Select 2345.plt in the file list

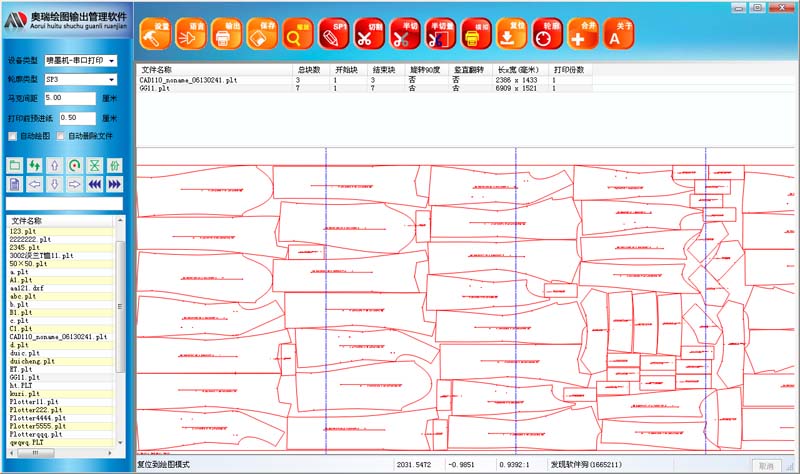pos(60,248)
